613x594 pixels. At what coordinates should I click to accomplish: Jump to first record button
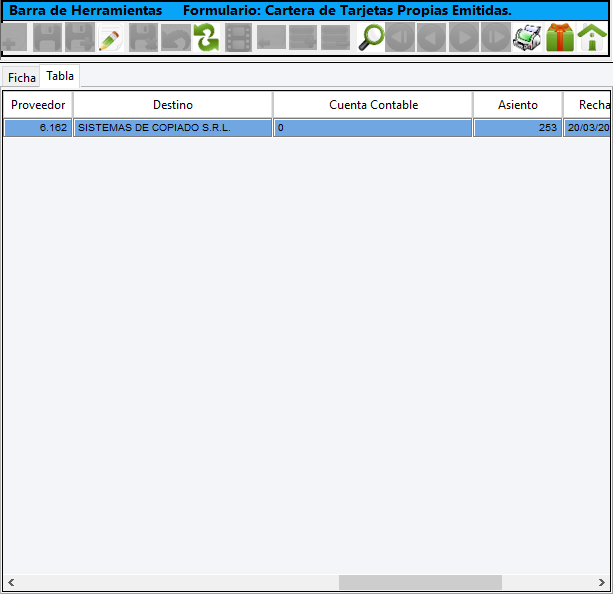pos(400,38)
